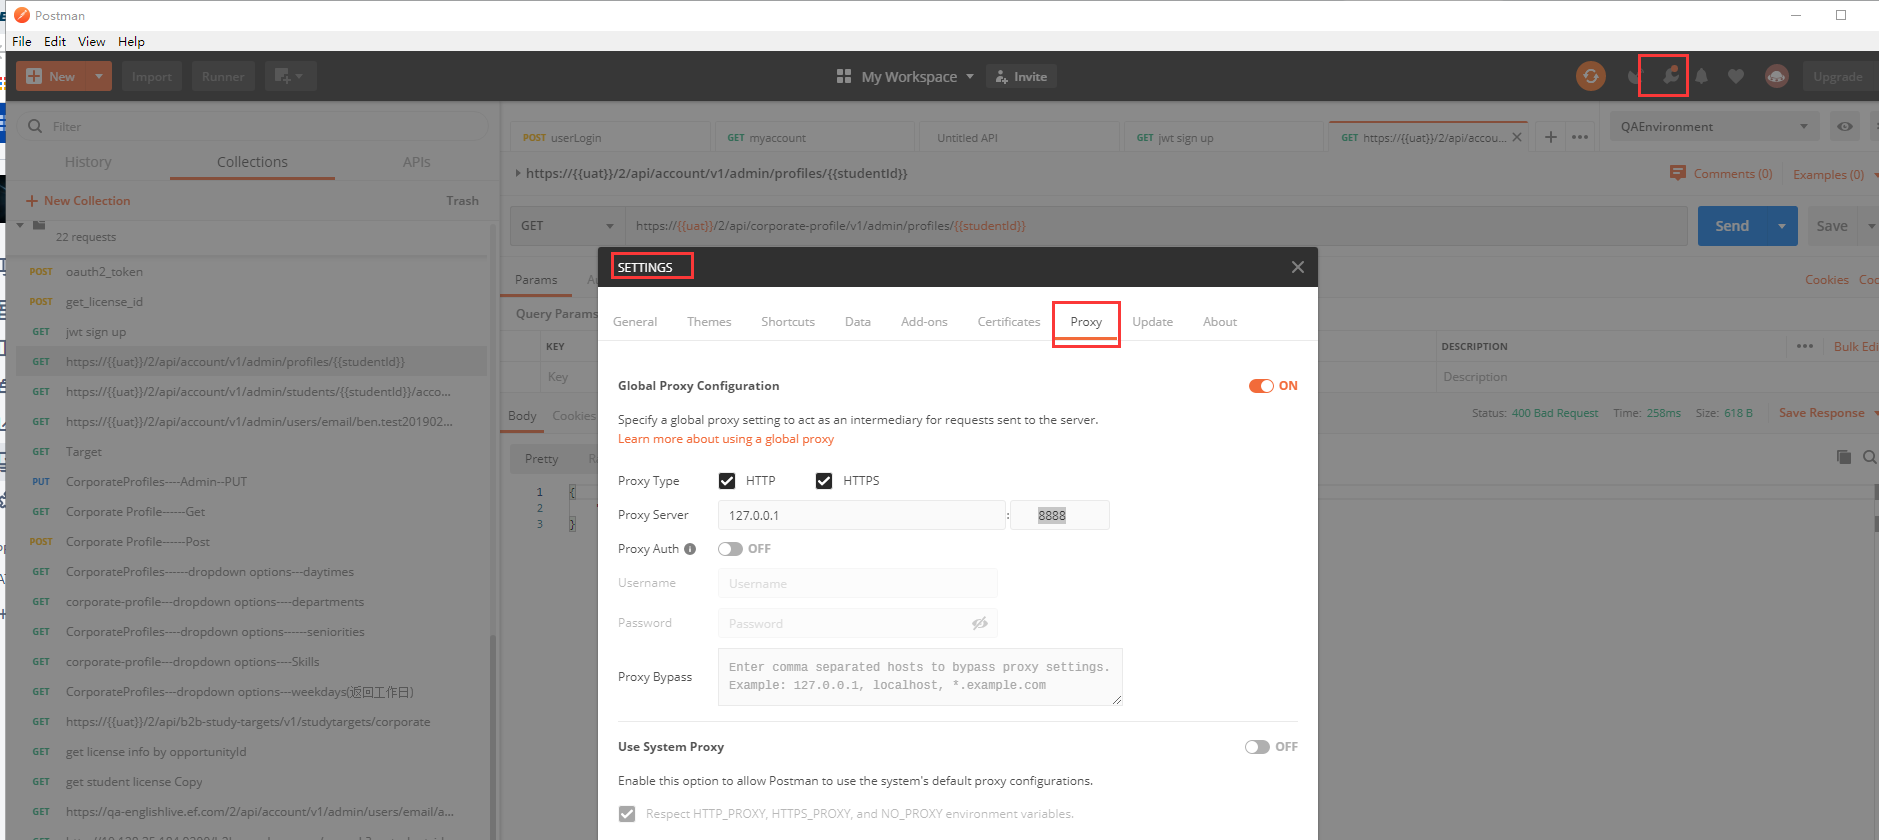The image size is (1879, 840).
Task: Open the Send button dropdown arrow
Action: 1782,226
